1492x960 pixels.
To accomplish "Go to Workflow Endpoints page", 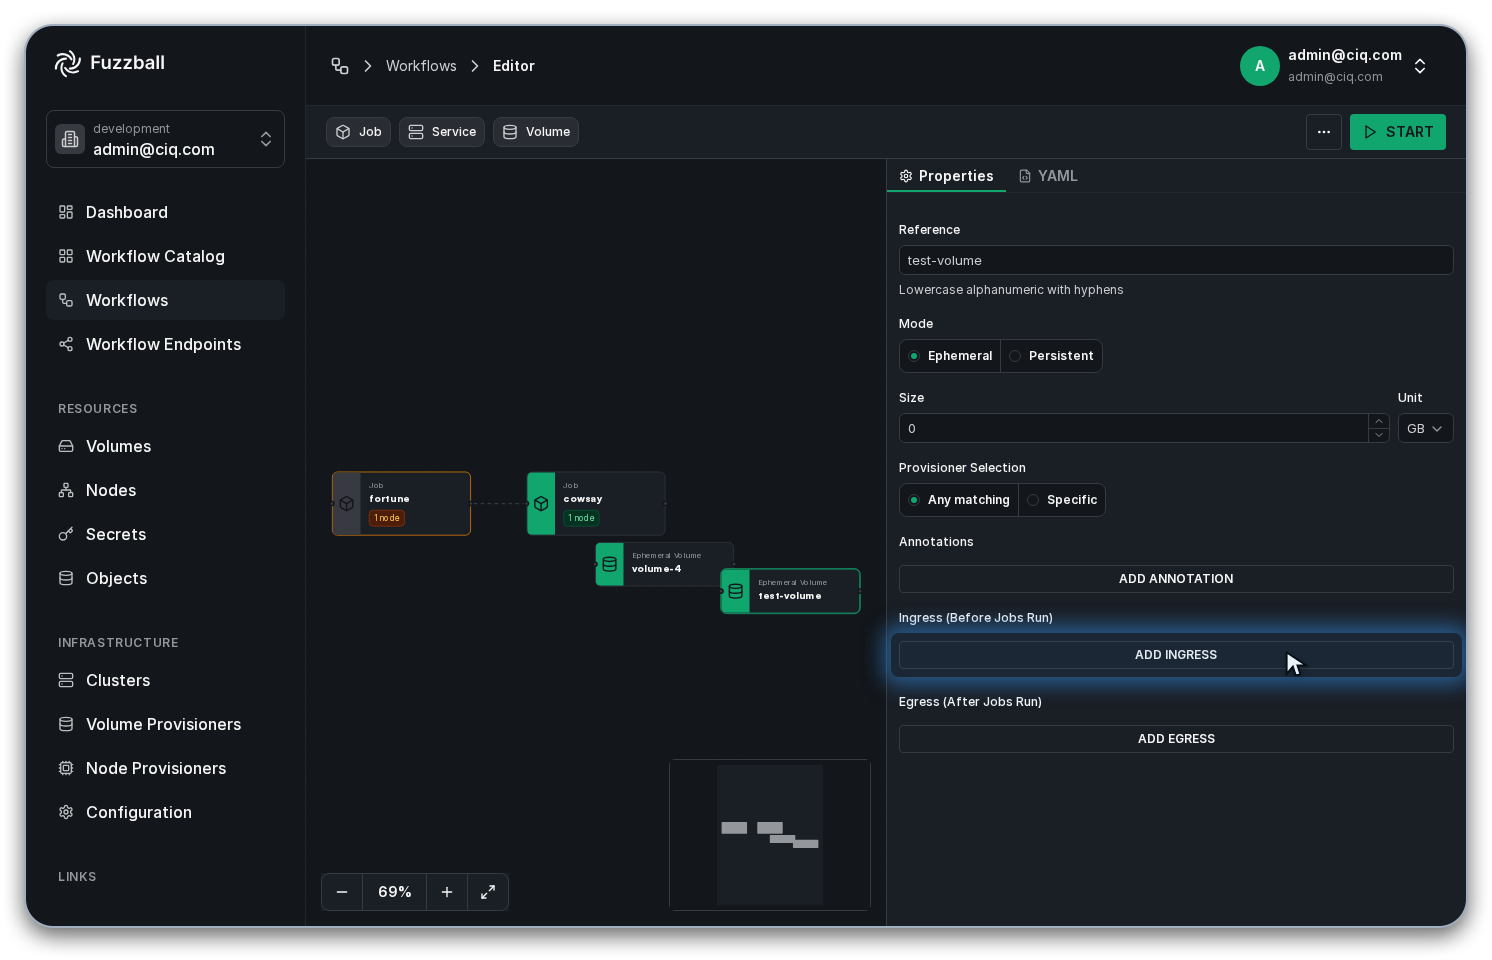I will [x=165, y=344].
